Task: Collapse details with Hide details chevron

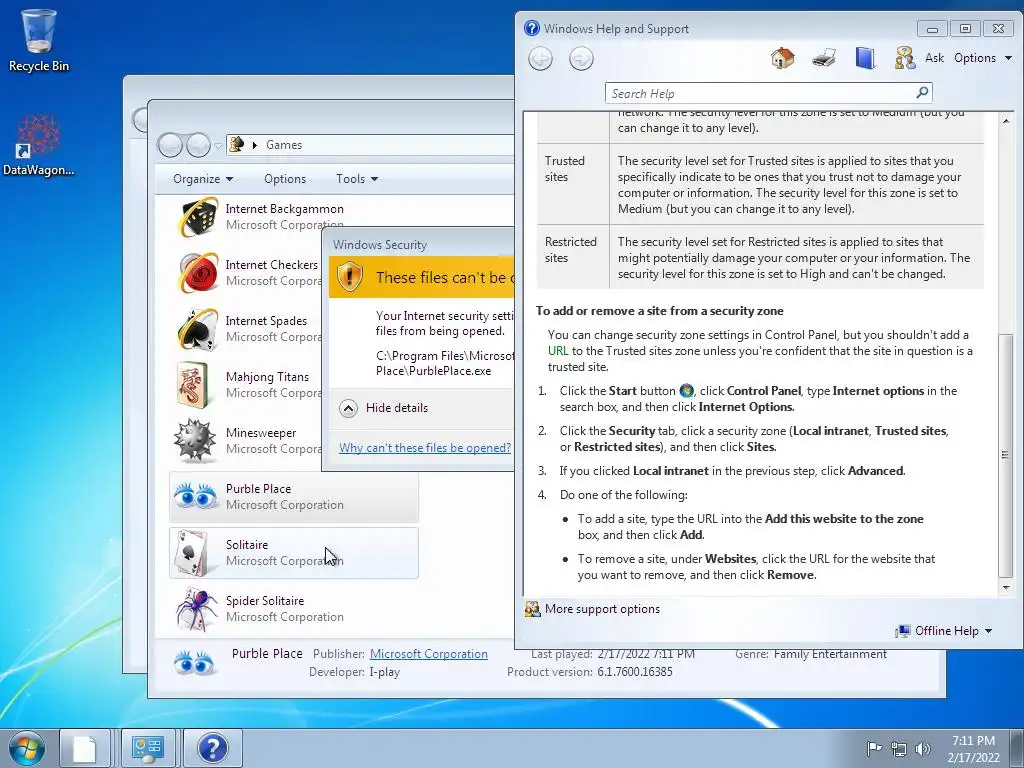Action: [x=348, y=408]
